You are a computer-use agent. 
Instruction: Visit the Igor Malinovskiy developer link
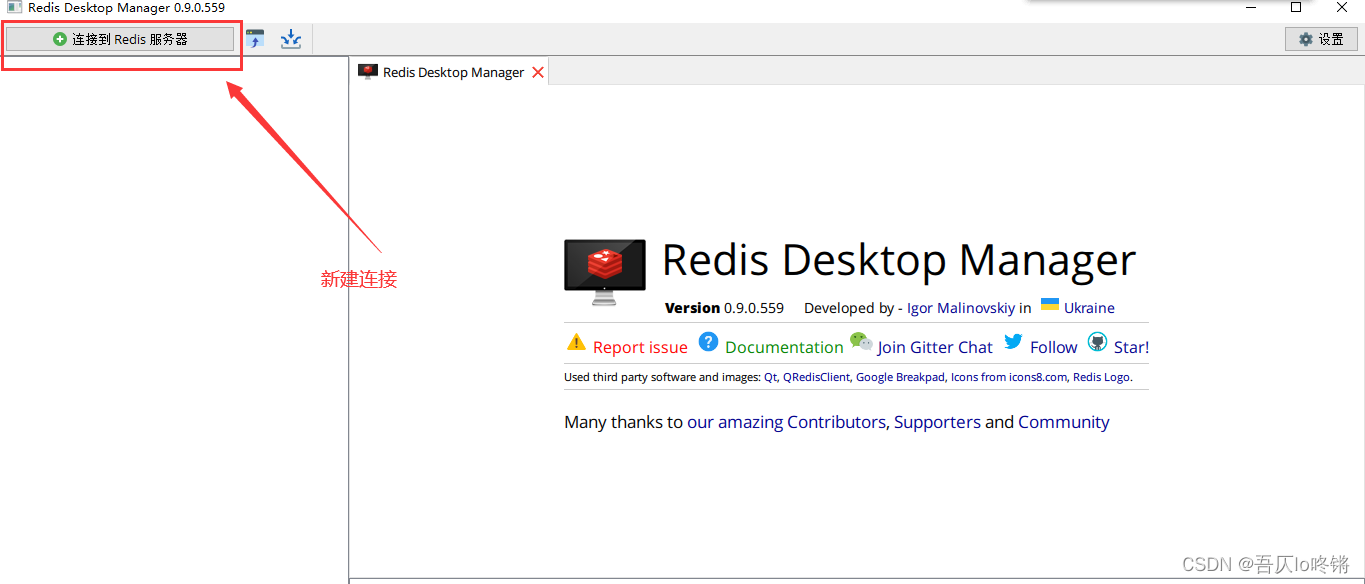[961, 308]
